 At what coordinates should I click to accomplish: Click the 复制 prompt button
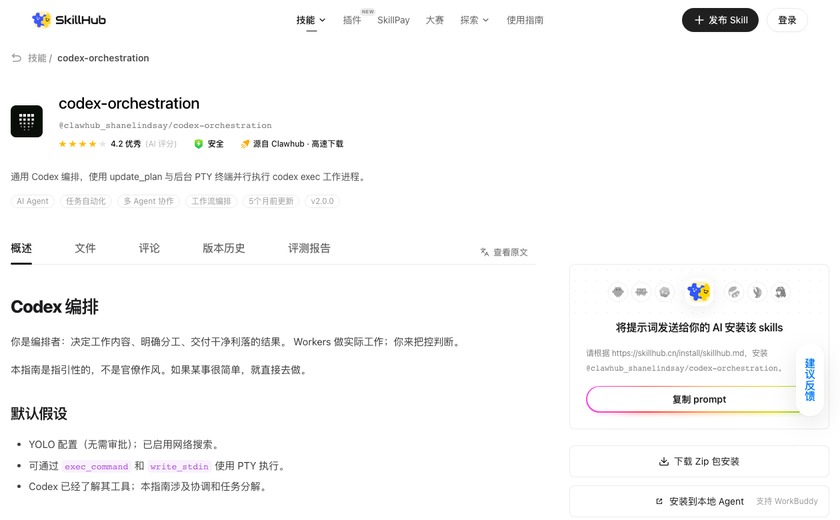click(699, 400)
